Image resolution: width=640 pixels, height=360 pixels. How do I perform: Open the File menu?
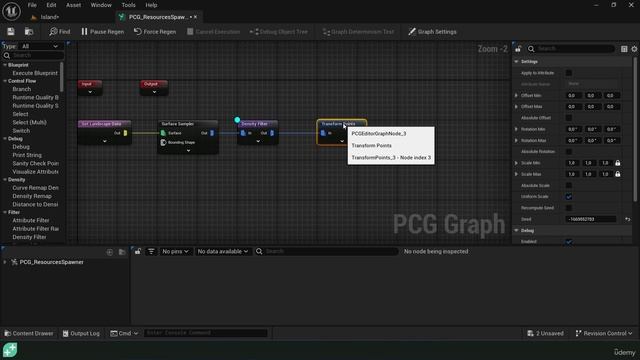[32, 5]
